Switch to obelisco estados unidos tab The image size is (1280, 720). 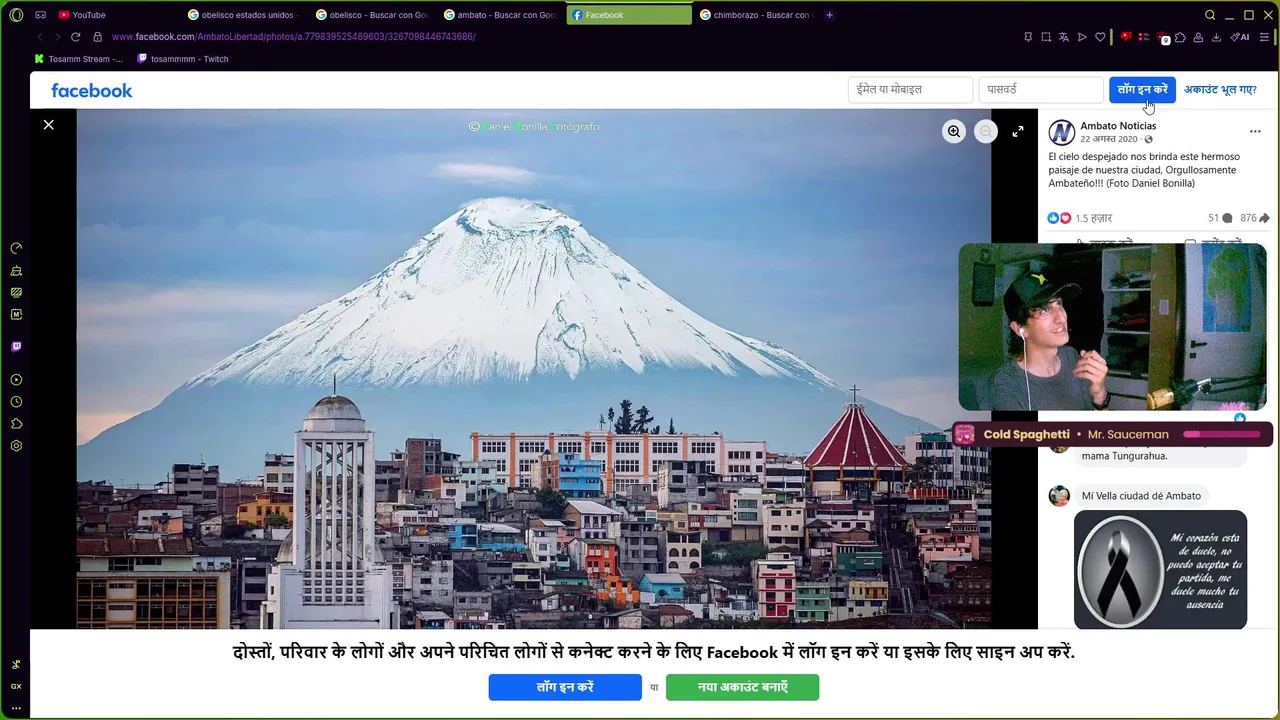tap(243, 15)
